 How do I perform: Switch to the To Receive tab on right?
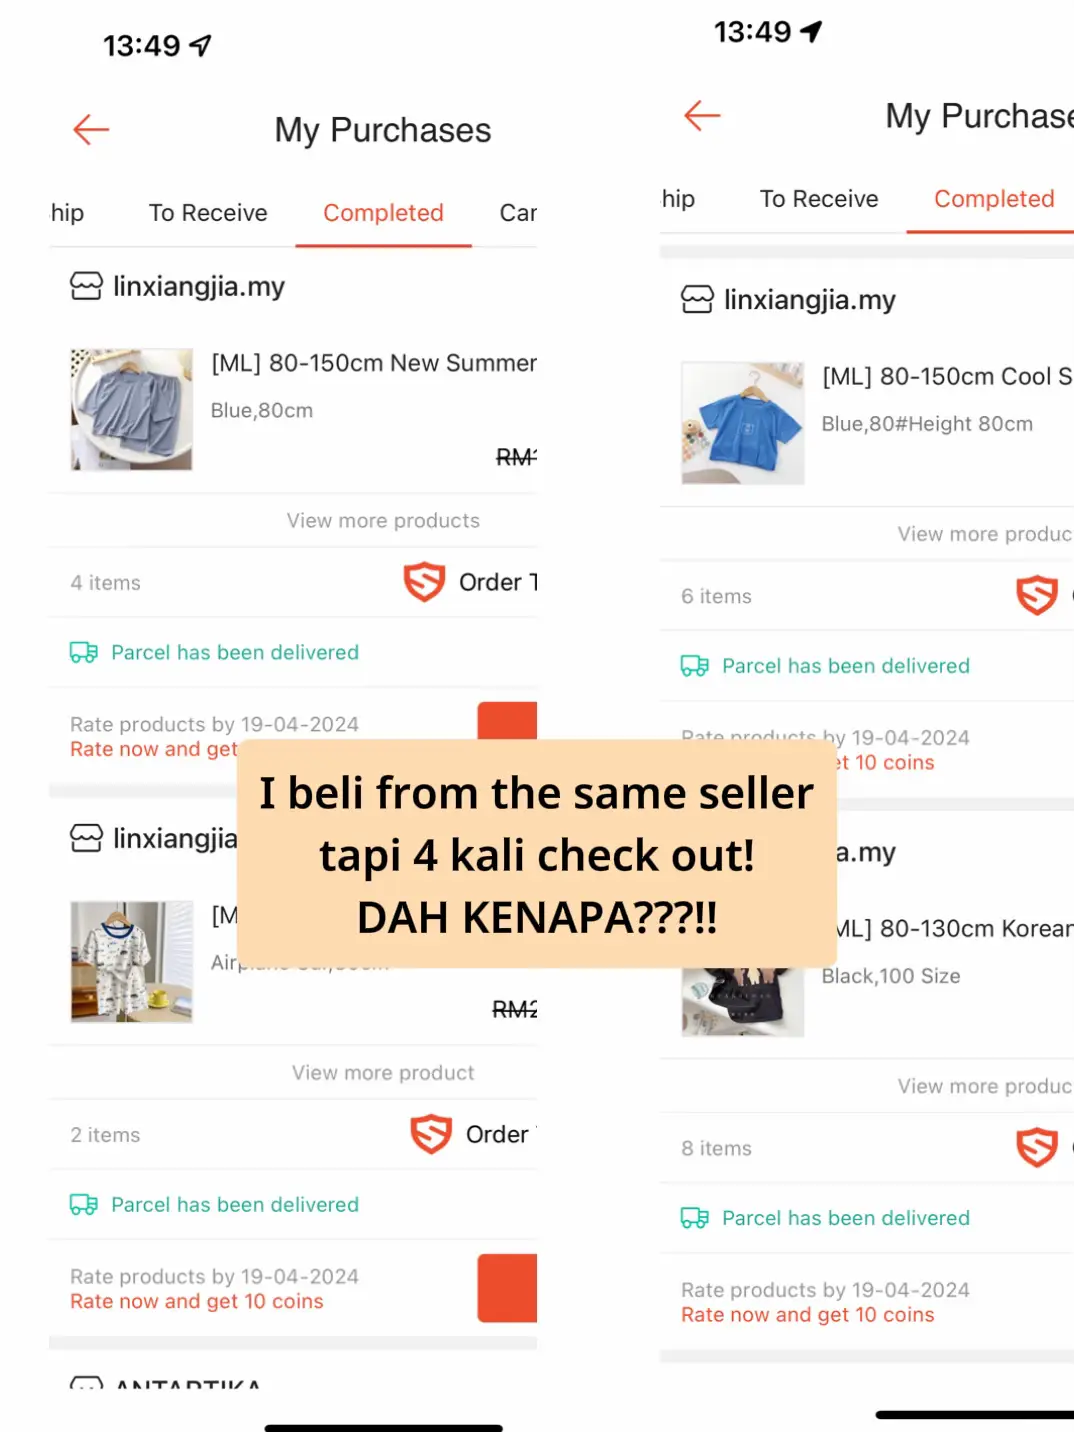click(819, 199)
